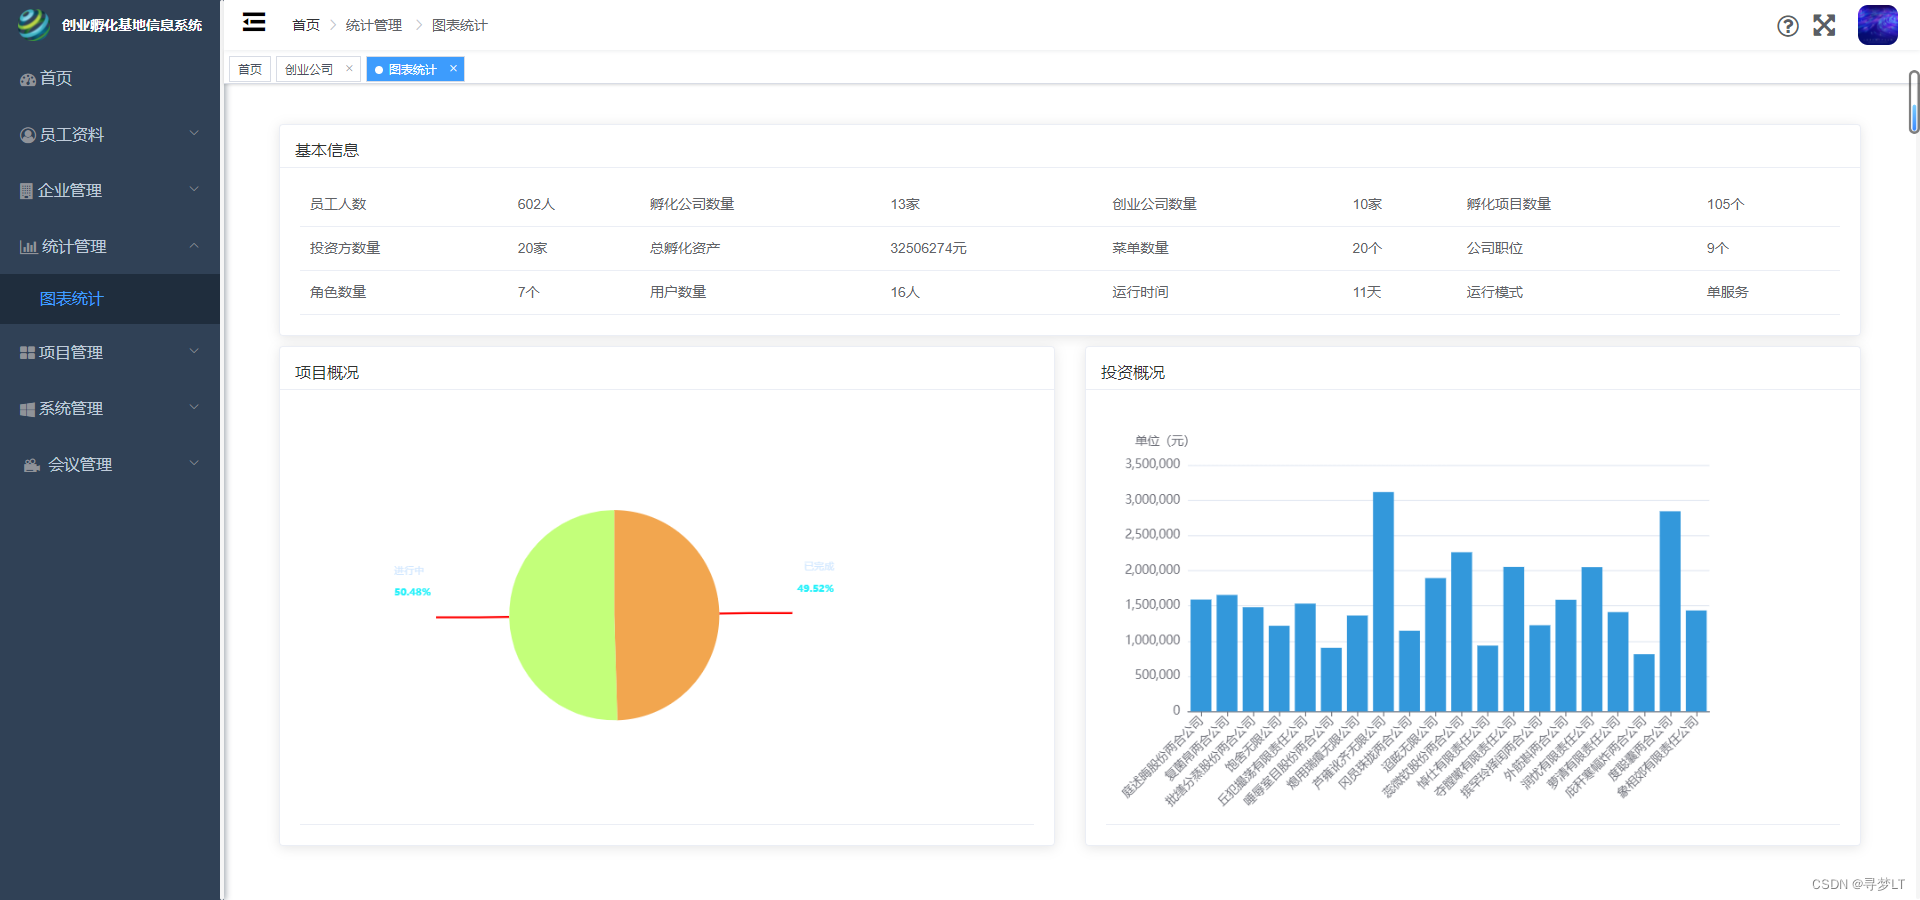Click the 32506274元 asset value
The image size is (1920, 900).
[x=928, y=248]
